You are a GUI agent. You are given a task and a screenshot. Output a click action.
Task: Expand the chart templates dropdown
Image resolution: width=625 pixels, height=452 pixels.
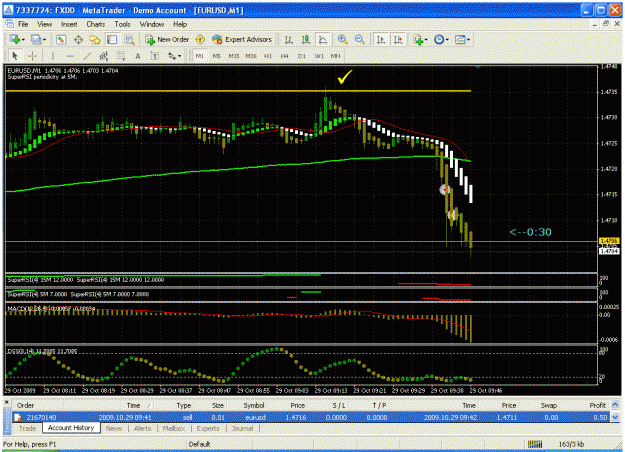(x=468, y=40)
